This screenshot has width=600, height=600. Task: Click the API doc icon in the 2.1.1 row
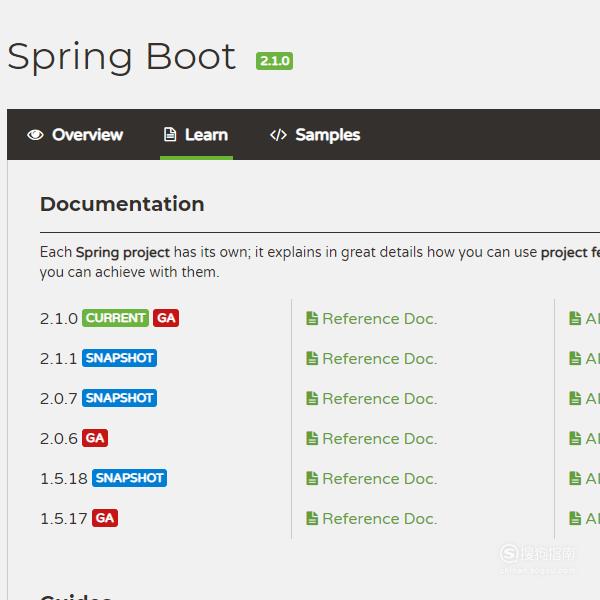(x=575, y=358)
